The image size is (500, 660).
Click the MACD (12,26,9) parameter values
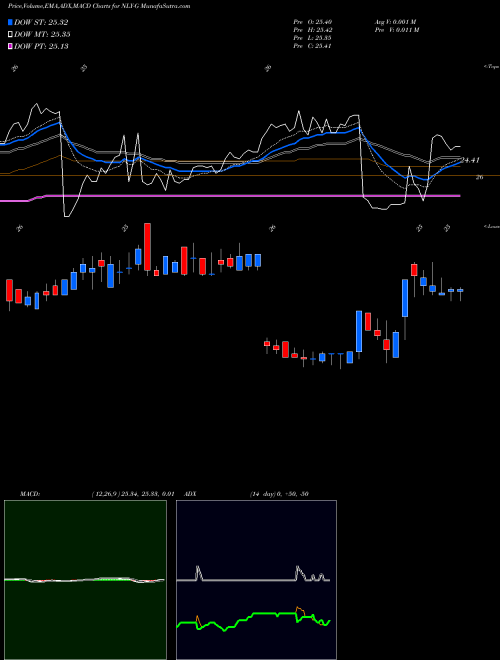tap(133, 494)
